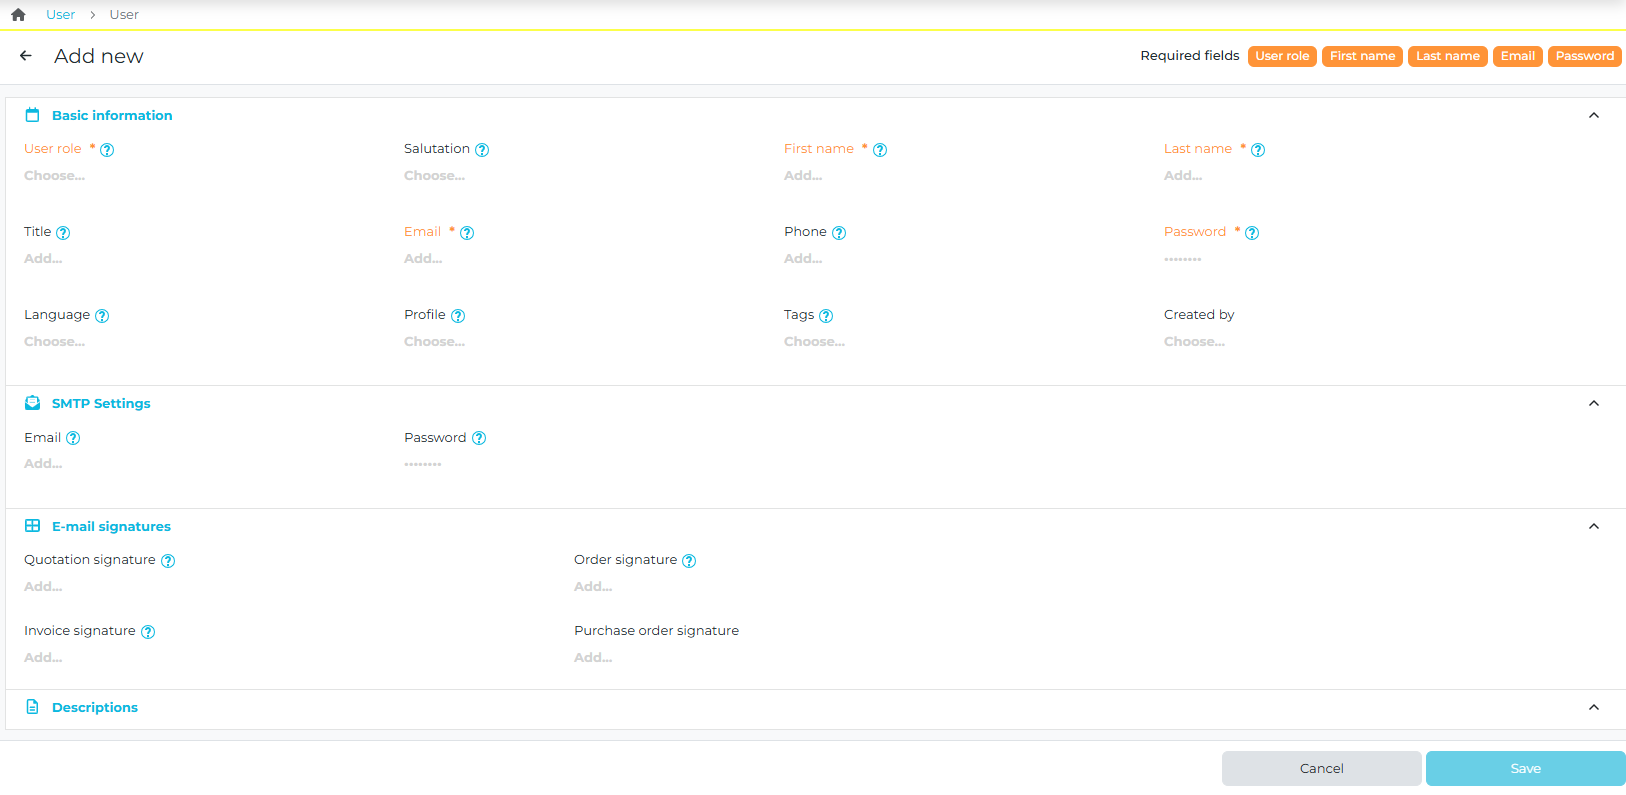Image resolution: width=1626 pixels, height=795 pixels.
Task: Click the help icon beside First name
Action: (x=880, y=150)
